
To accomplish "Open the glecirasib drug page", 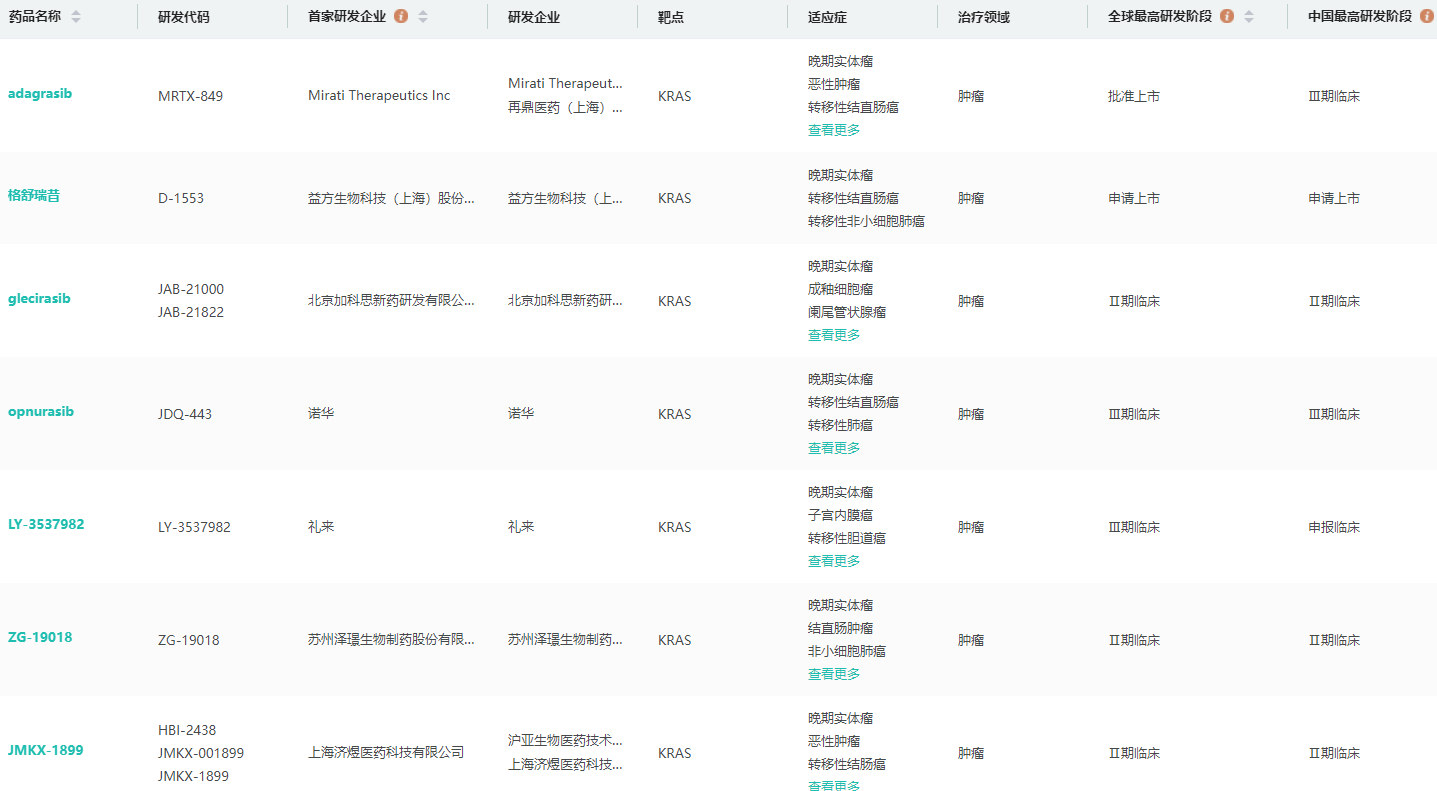I will point(39,299).
